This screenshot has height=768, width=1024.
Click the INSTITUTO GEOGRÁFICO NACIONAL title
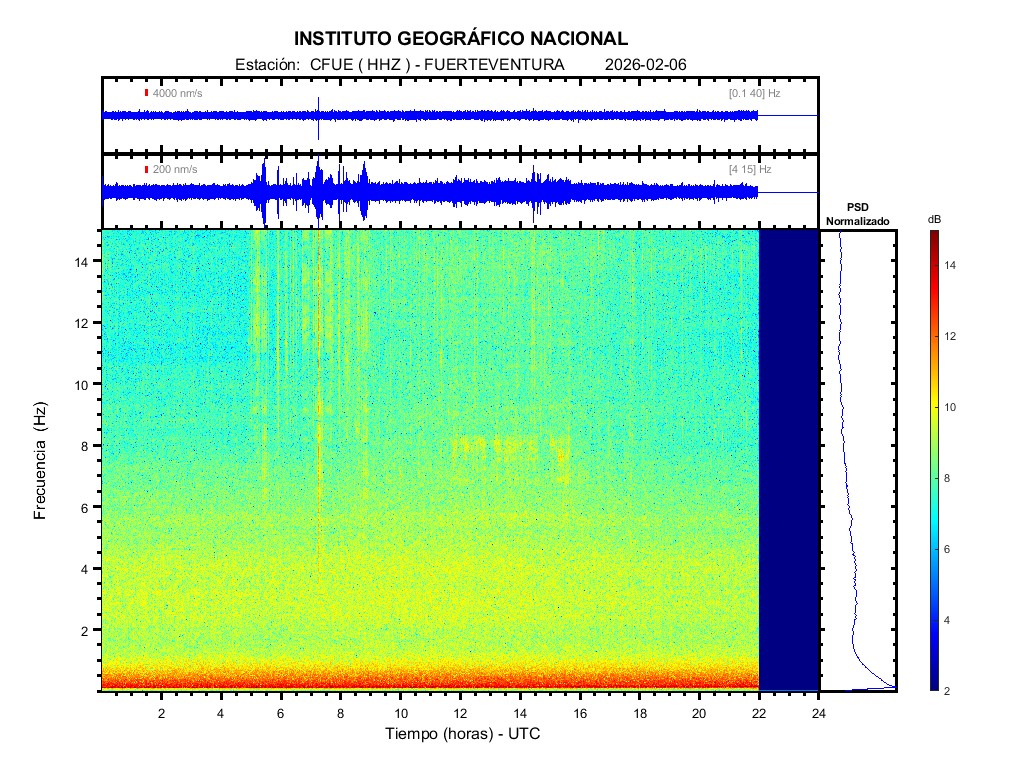click(x=461, y=39)
